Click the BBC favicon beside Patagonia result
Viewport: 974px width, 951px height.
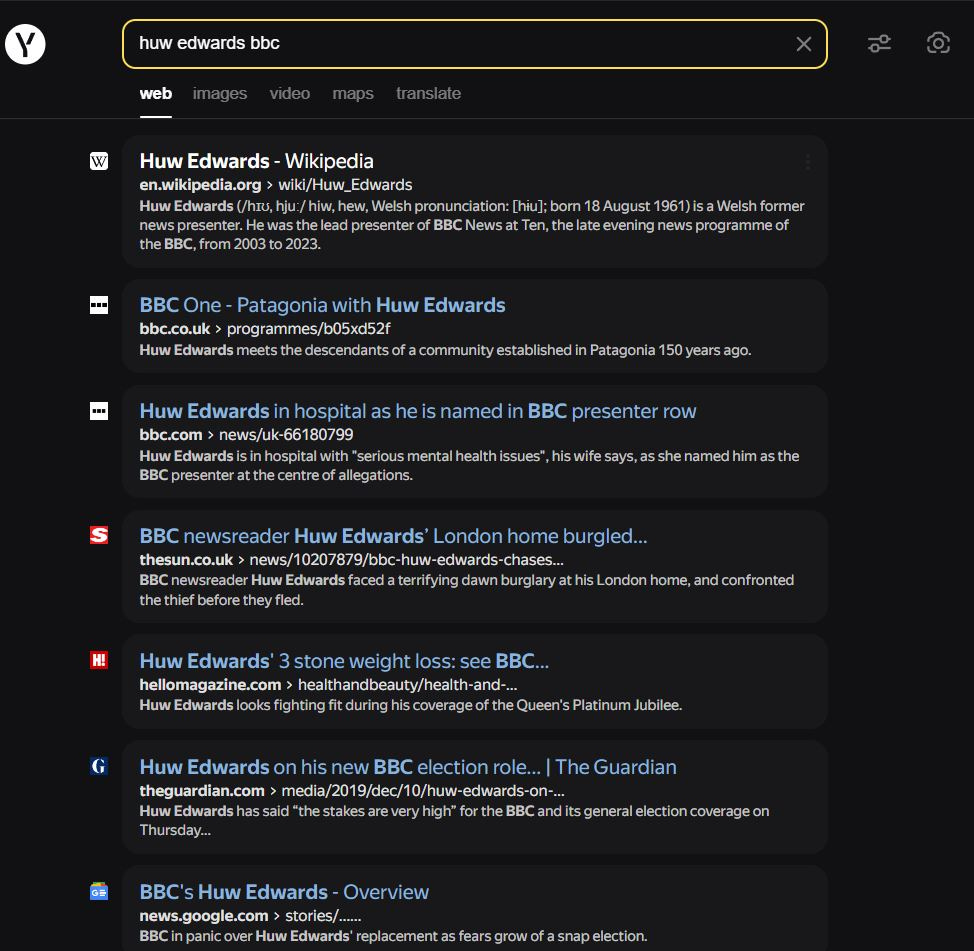coord(99,305)
